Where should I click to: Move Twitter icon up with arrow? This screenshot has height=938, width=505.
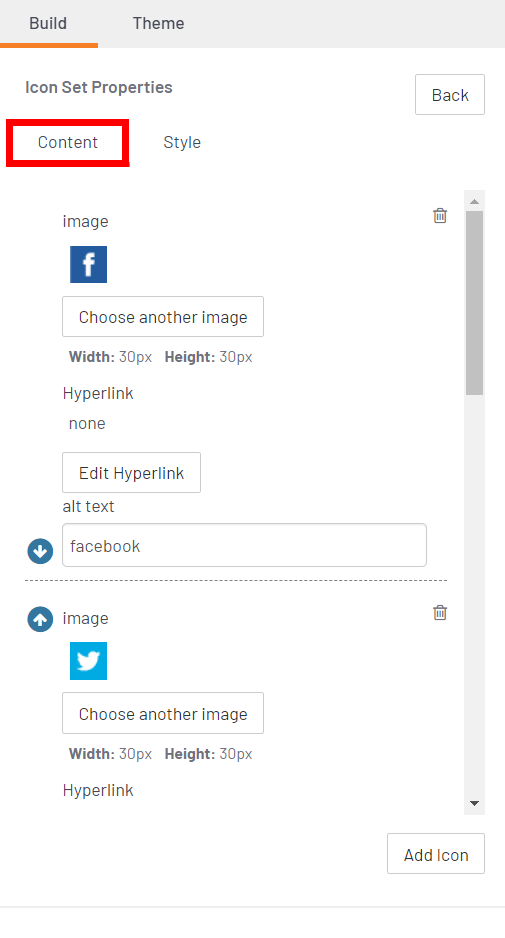coord(40,619)
